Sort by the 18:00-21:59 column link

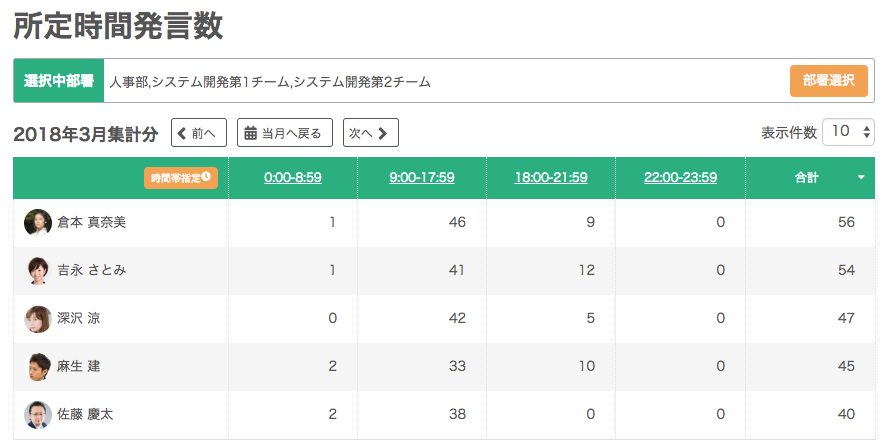point(551,178)
